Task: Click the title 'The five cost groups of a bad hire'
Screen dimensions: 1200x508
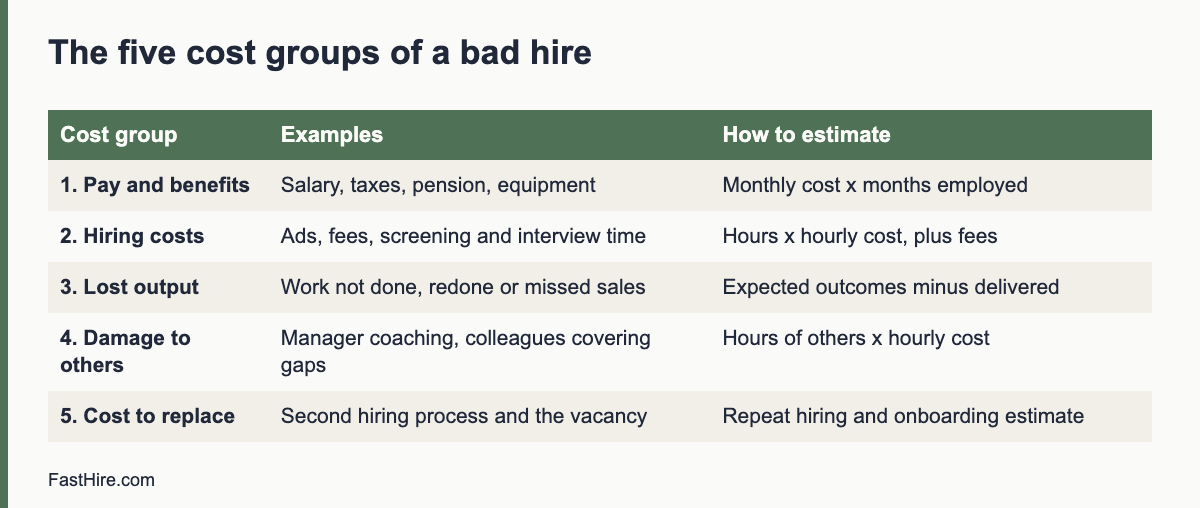Action: 320,52
